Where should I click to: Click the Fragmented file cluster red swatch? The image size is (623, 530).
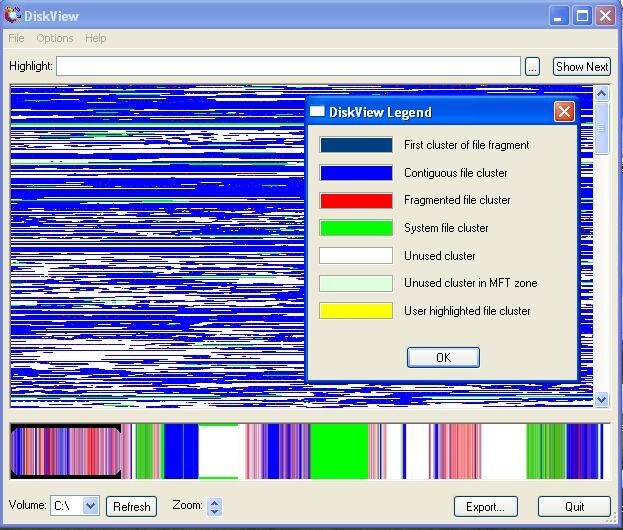[356, 200]
